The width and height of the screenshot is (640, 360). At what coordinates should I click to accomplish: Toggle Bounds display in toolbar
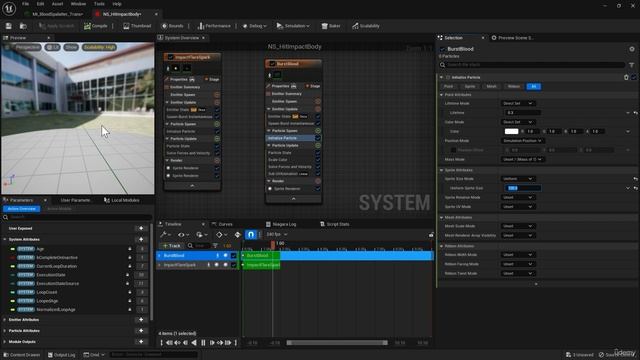pyautogui.click(x=172, y=26)
